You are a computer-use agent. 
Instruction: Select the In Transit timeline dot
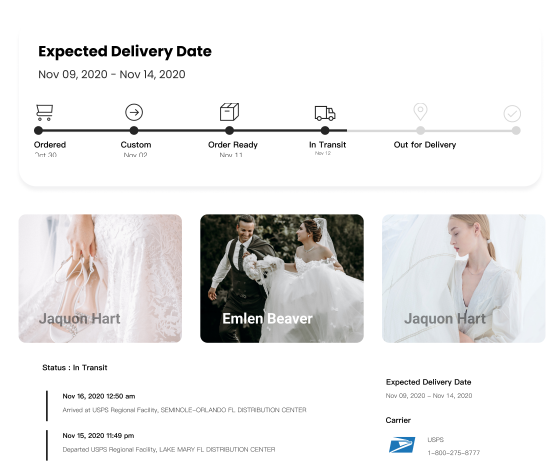(325, 131)
